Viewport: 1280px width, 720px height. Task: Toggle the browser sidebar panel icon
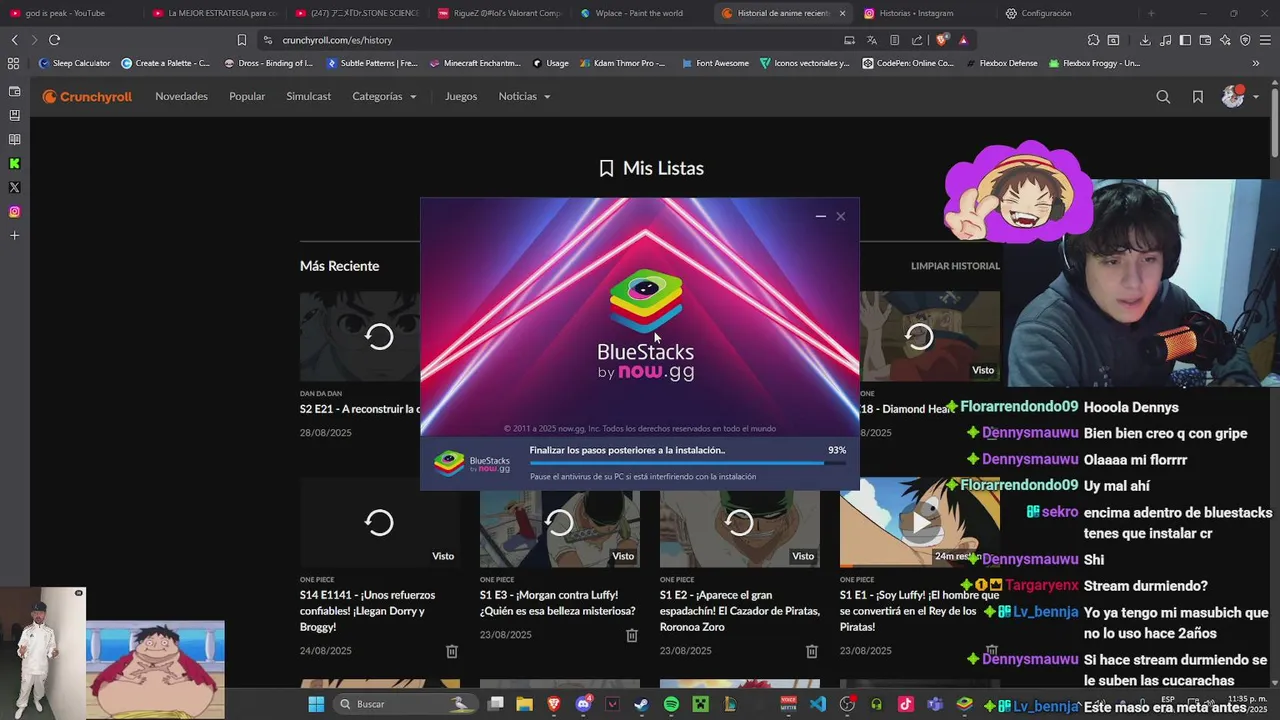1185,40
